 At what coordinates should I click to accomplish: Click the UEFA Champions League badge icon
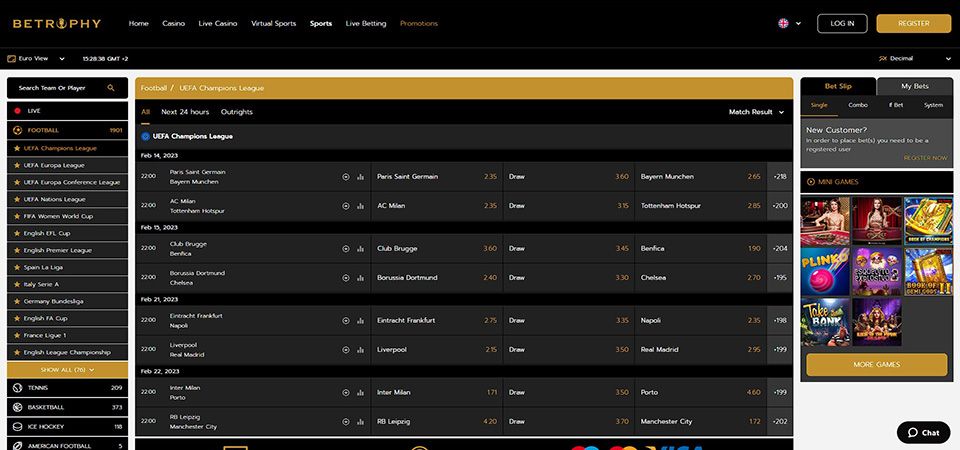tap(145, 137)
